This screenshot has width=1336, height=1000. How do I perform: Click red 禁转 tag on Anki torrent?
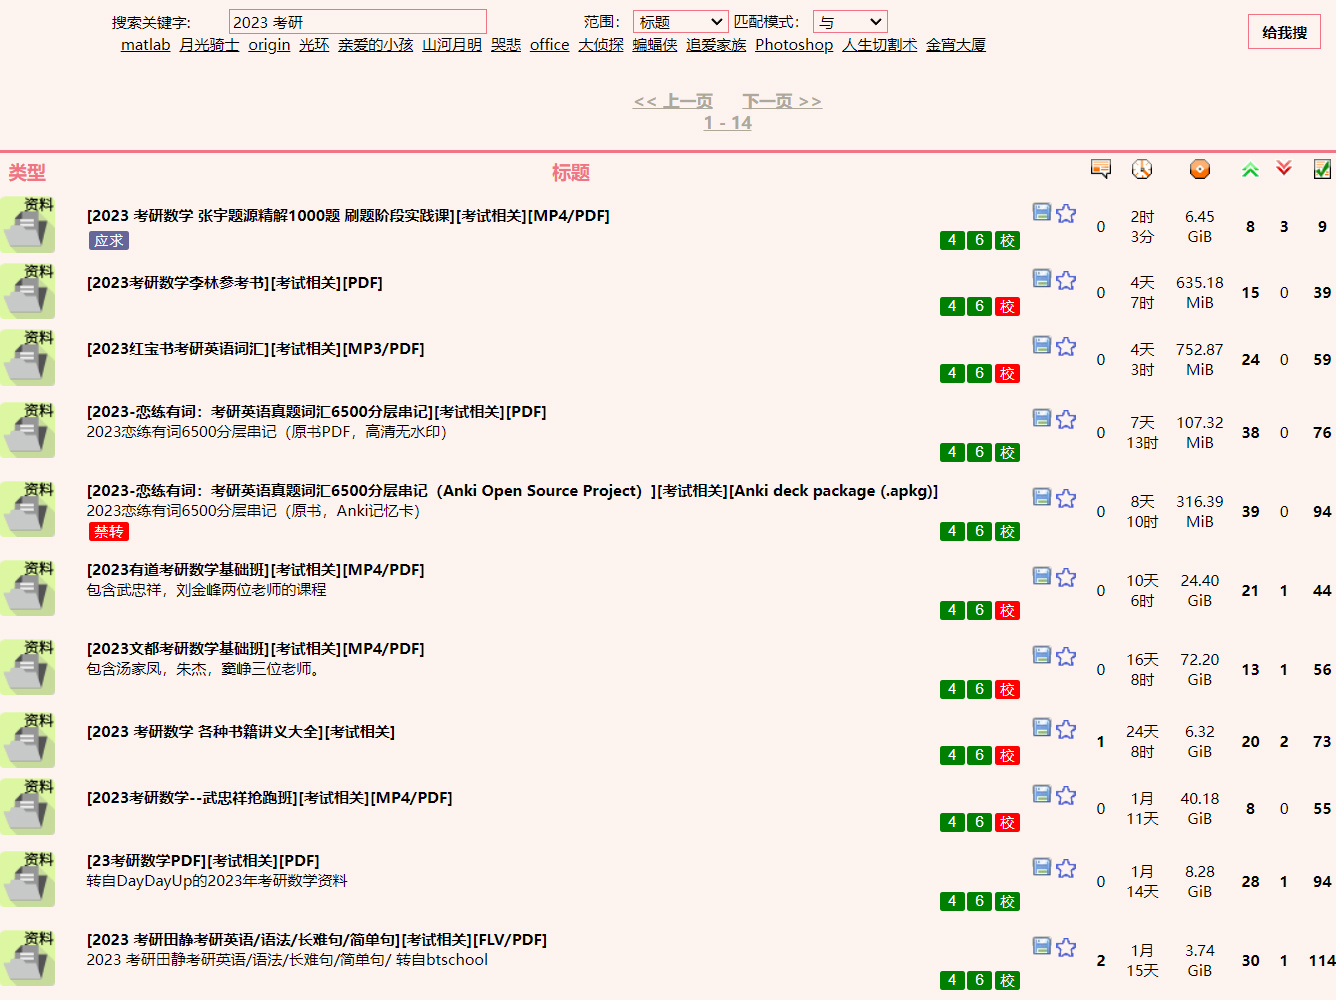[x=109, y=532]
